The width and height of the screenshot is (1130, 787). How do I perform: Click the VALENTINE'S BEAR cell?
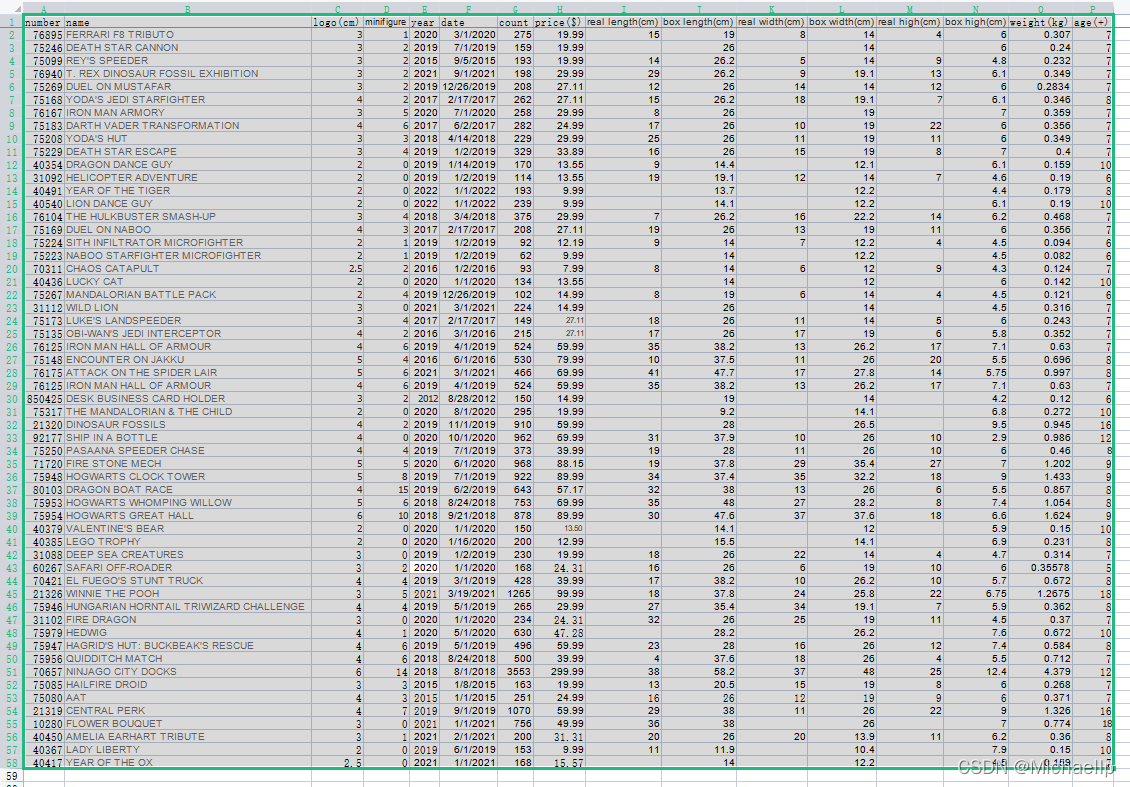point(187,528)
